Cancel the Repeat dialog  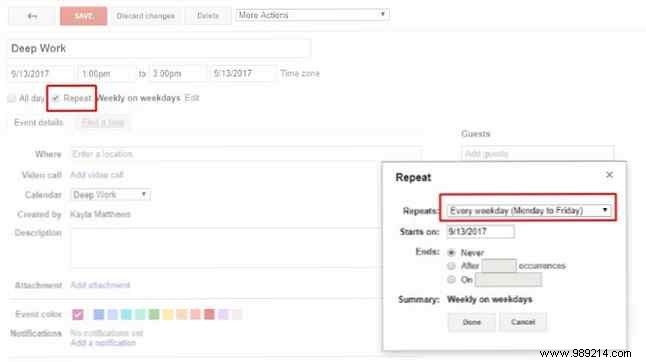click(x=523, y=322)
